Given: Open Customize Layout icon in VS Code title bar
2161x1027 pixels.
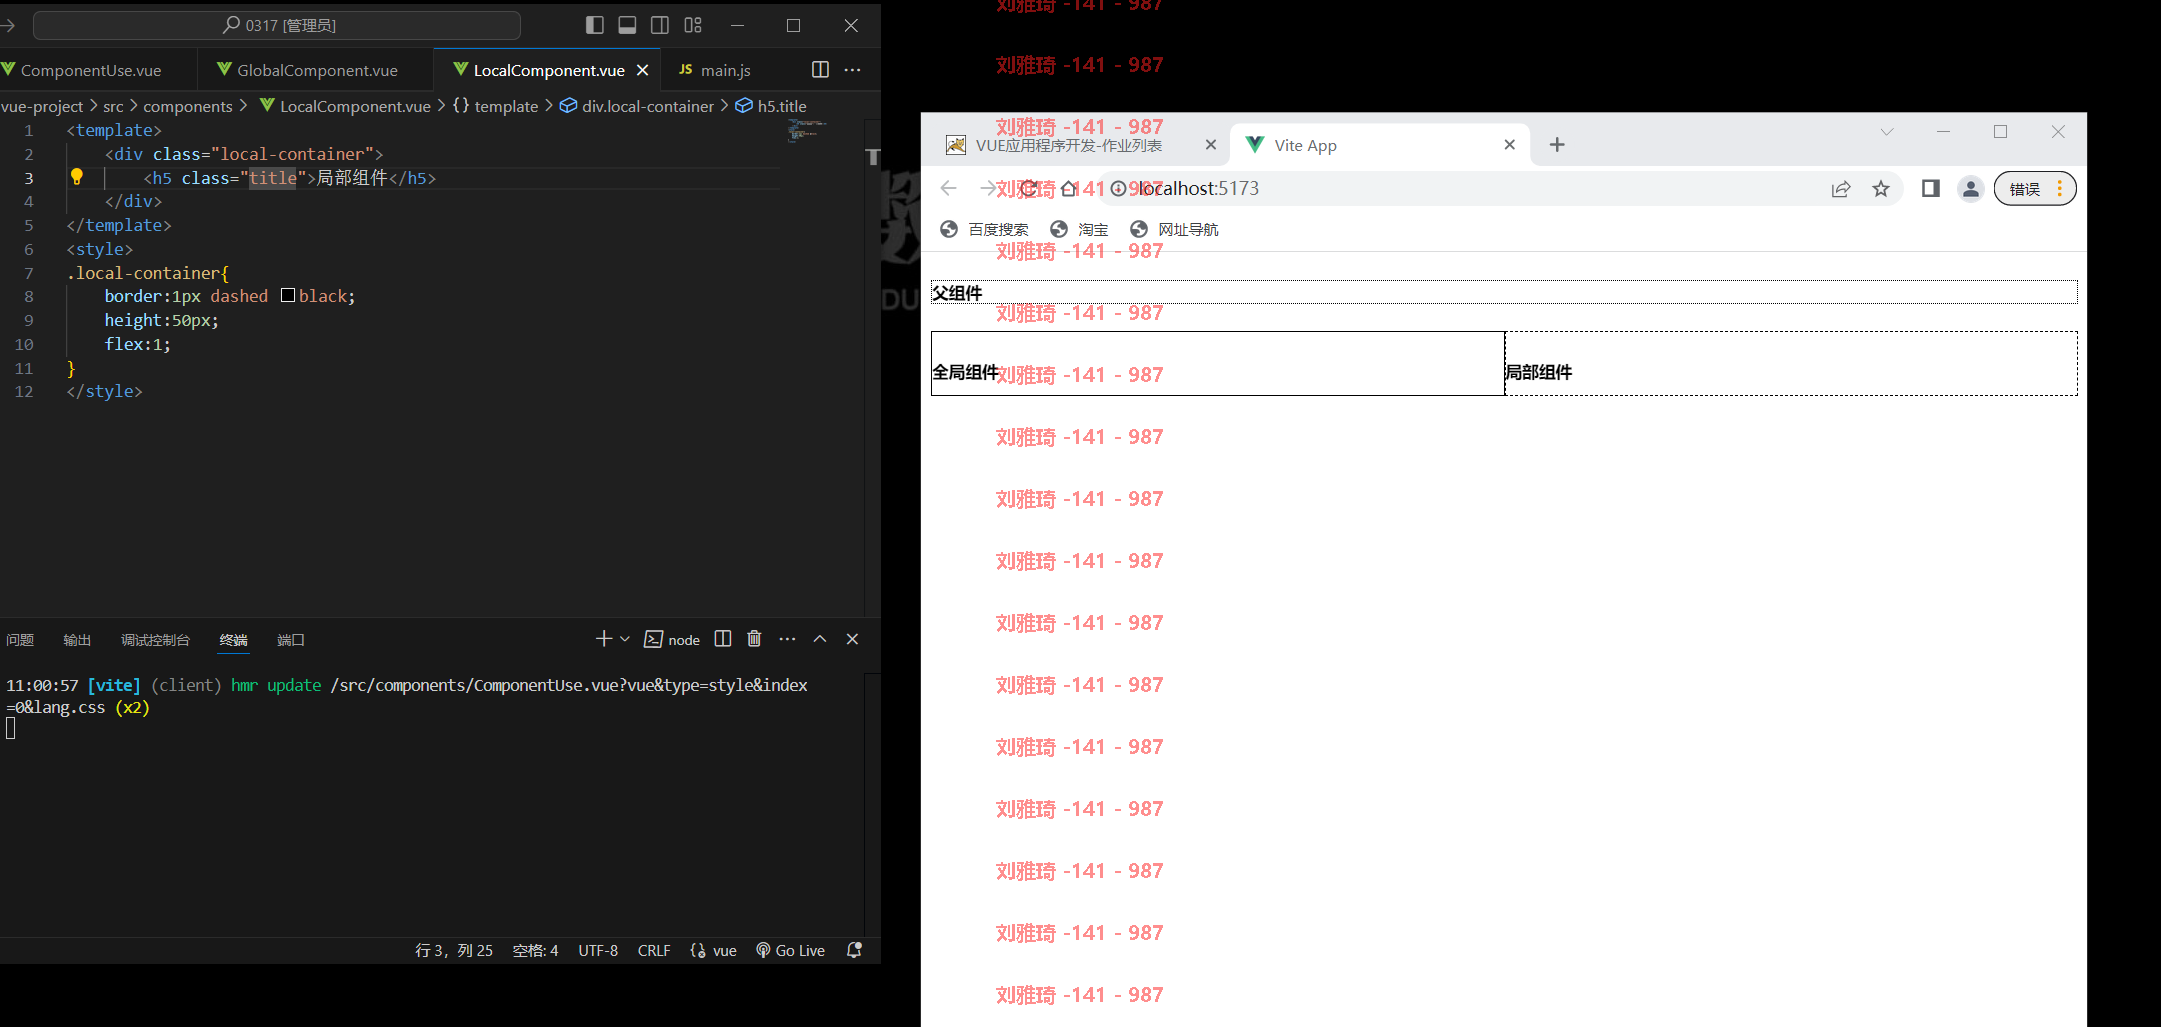Looking at the screenshot, I should (693, 25).
